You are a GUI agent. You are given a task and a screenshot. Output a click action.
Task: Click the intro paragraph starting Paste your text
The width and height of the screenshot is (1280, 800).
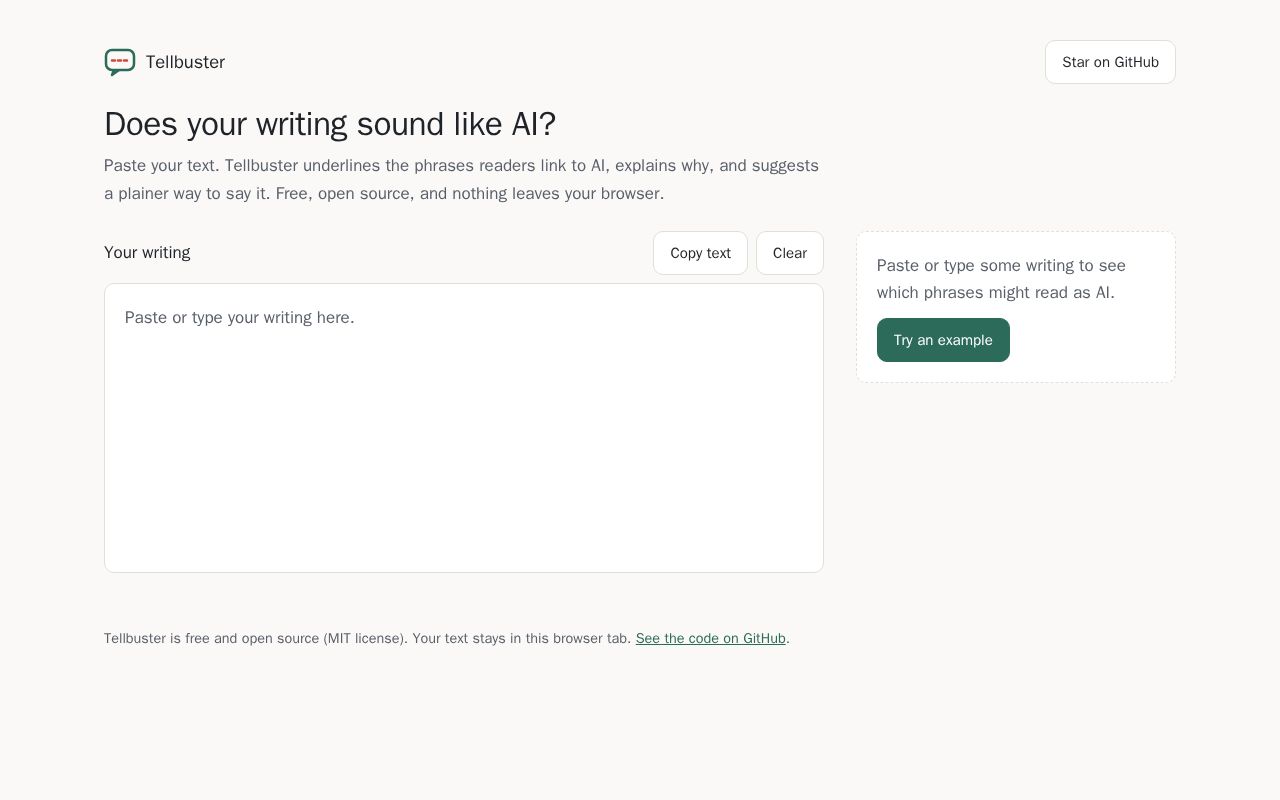(461, 179)
